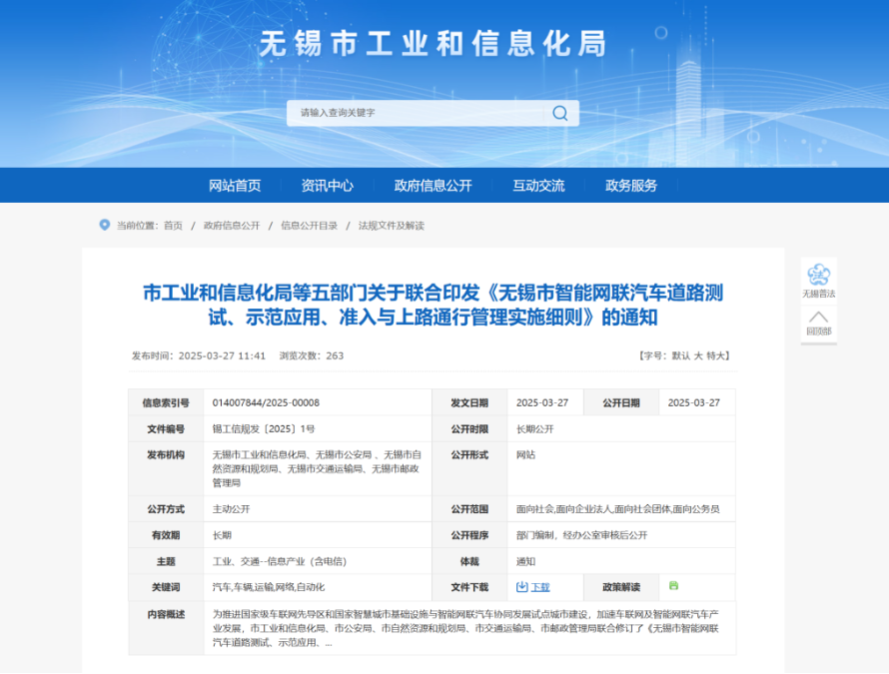The height and width of the screenshot is (674, 889).
Task: Click the search magnifier icon
Action: (x=560, y=113)
